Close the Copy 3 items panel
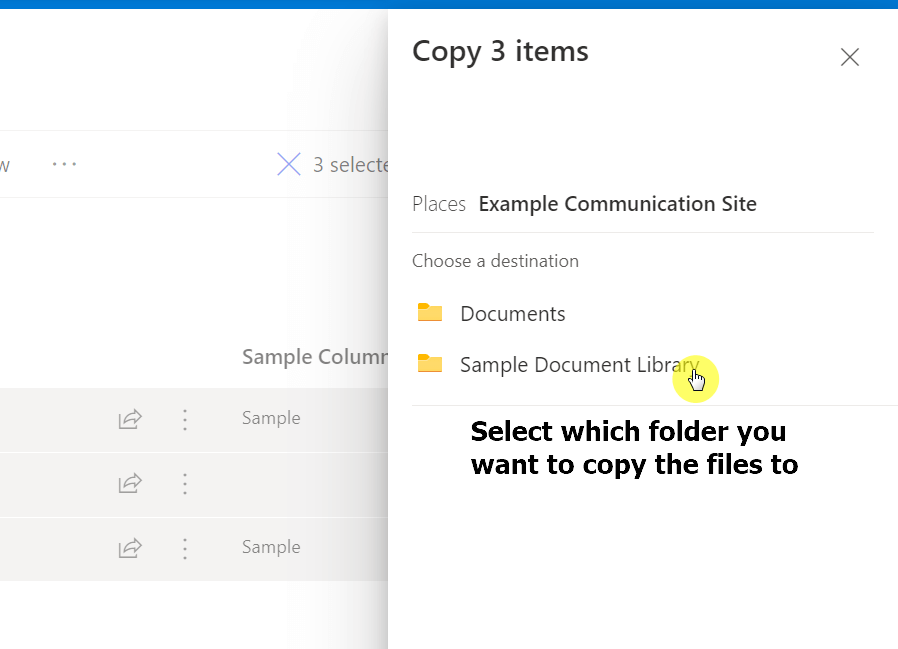 point(849,57)
